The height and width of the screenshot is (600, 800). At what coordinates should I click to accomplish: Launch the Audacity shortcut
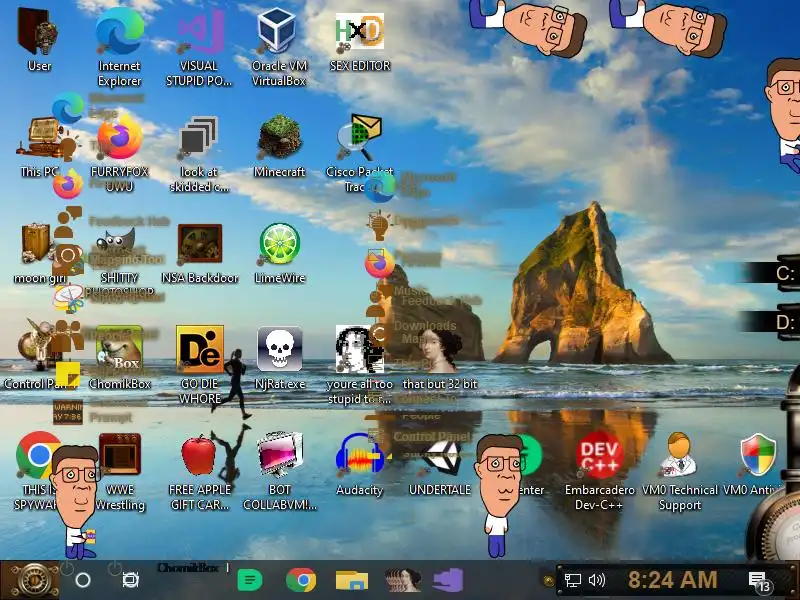(x=359, y=463)
